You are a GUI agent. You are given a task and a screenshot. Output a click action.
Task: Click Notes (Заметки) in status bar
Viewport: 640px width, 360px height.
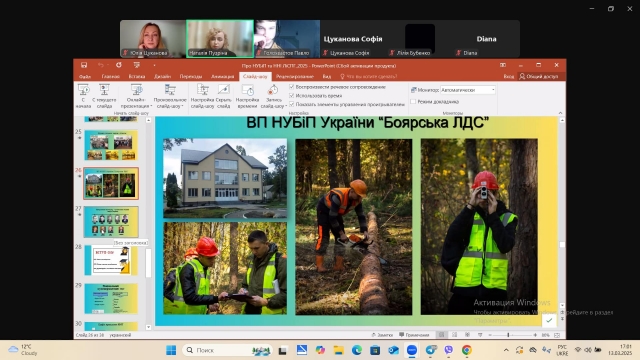click(x=382, y=335)
